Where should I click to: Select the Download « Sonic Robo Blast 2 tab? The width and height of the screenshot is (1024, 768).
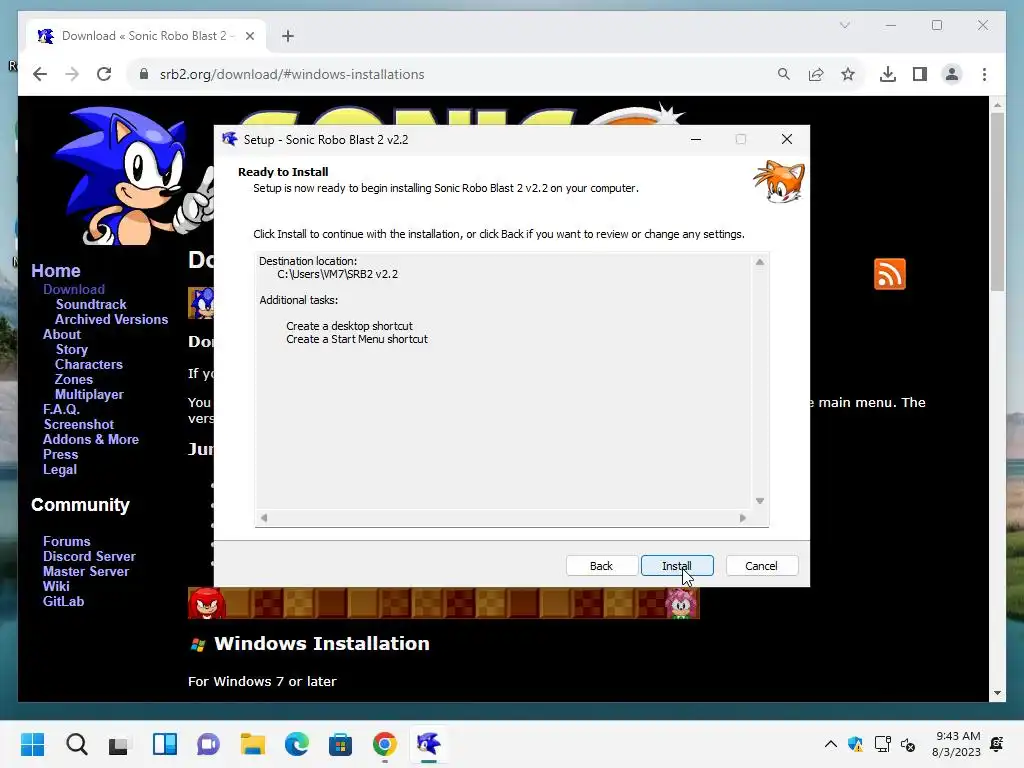click(146, 36)
